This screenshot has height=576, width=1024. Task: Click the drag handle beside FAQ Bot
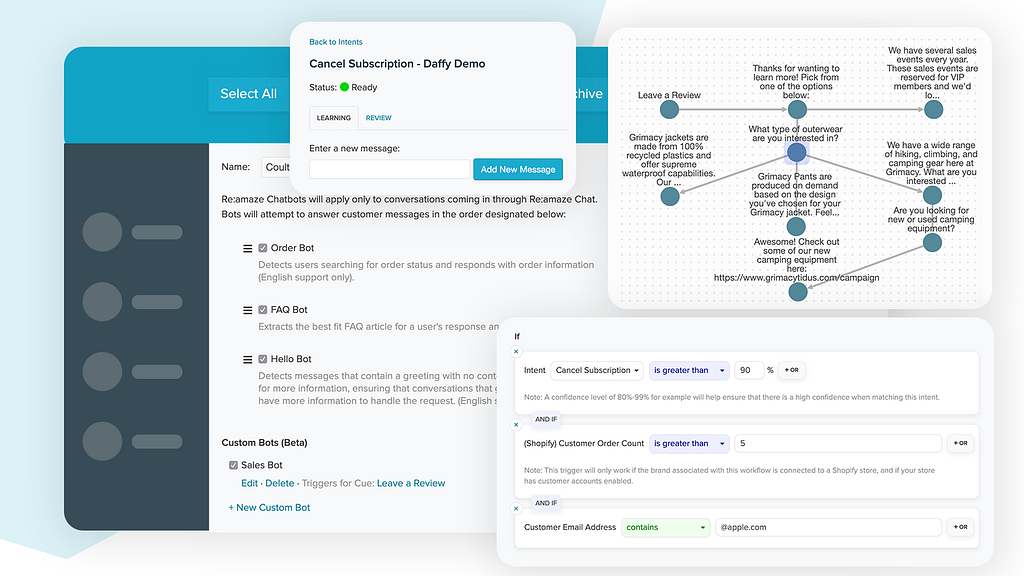pos(248,310)
